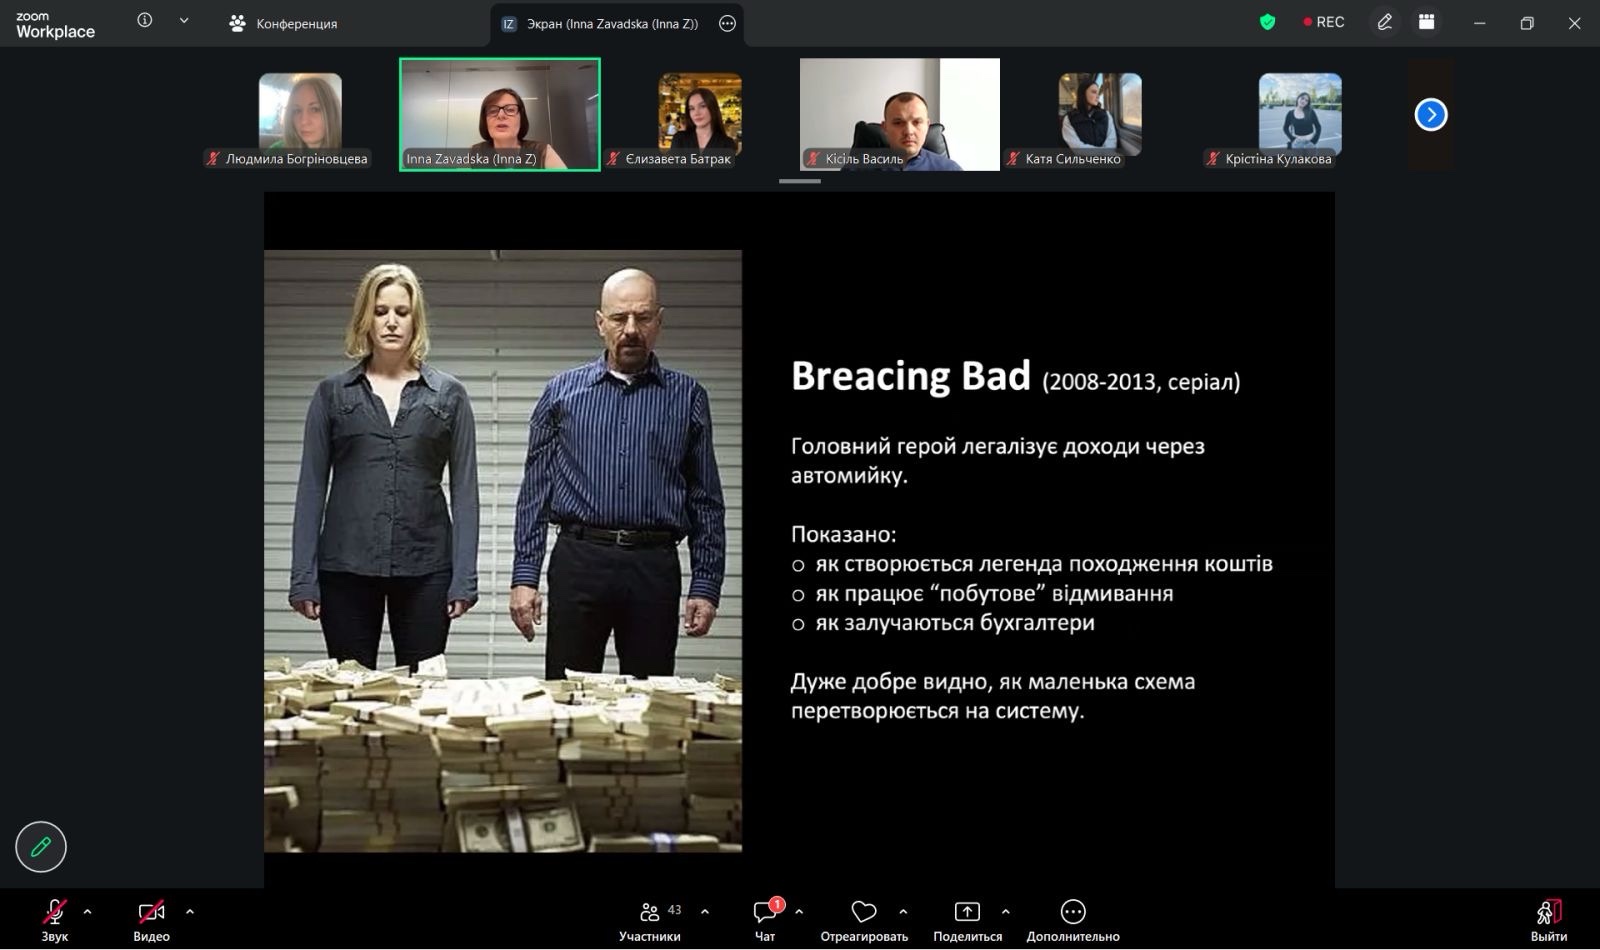Click Выйти to leave meeting
Image resolution: width=1600 pixels, height=950 pixels.
pos(1548,920)
